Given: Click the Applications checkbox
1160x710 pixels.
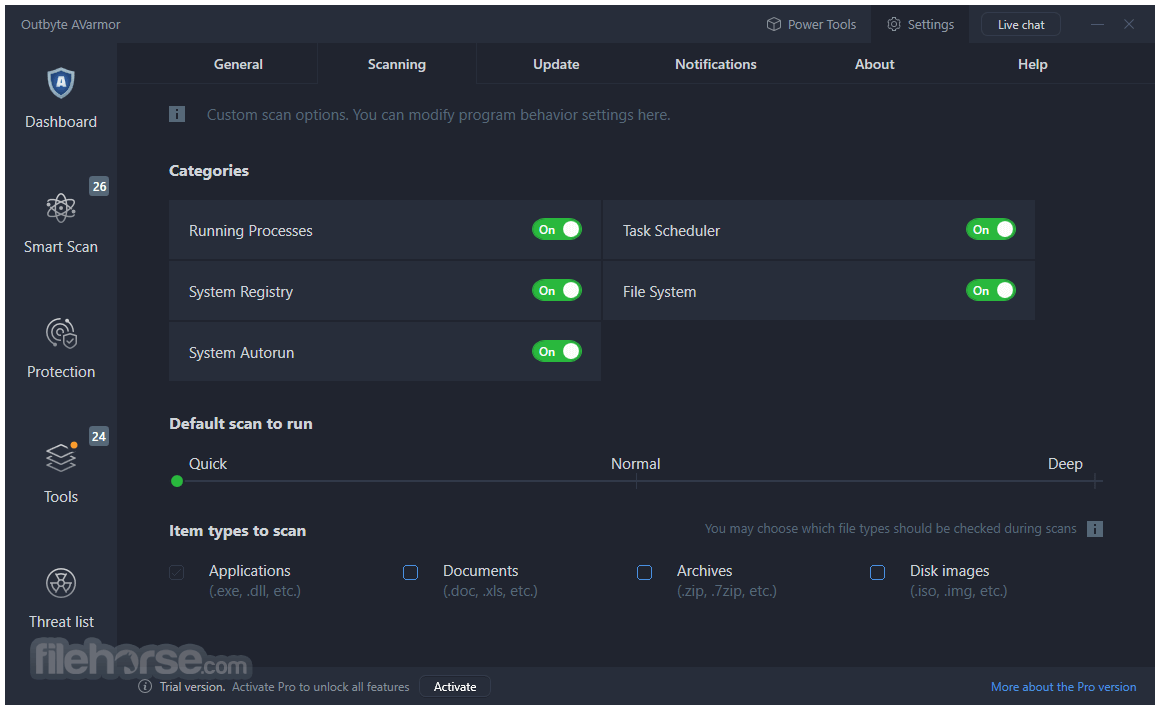Looking at the screenshot, I should point(177,572).
